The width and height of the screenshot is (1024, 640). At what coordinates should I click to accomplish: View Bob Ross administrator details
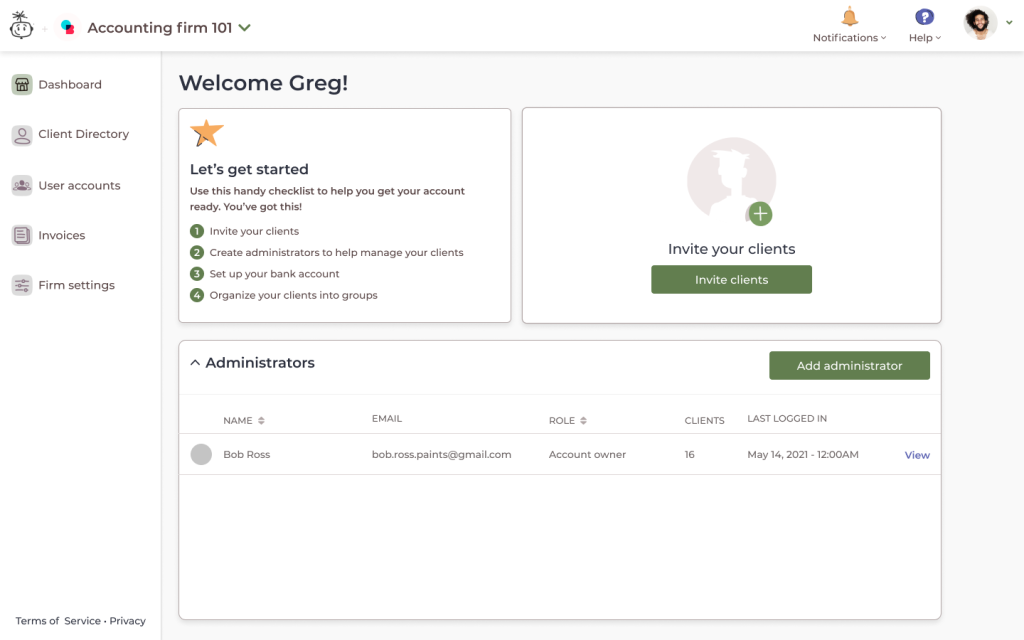tap(917, 455)
